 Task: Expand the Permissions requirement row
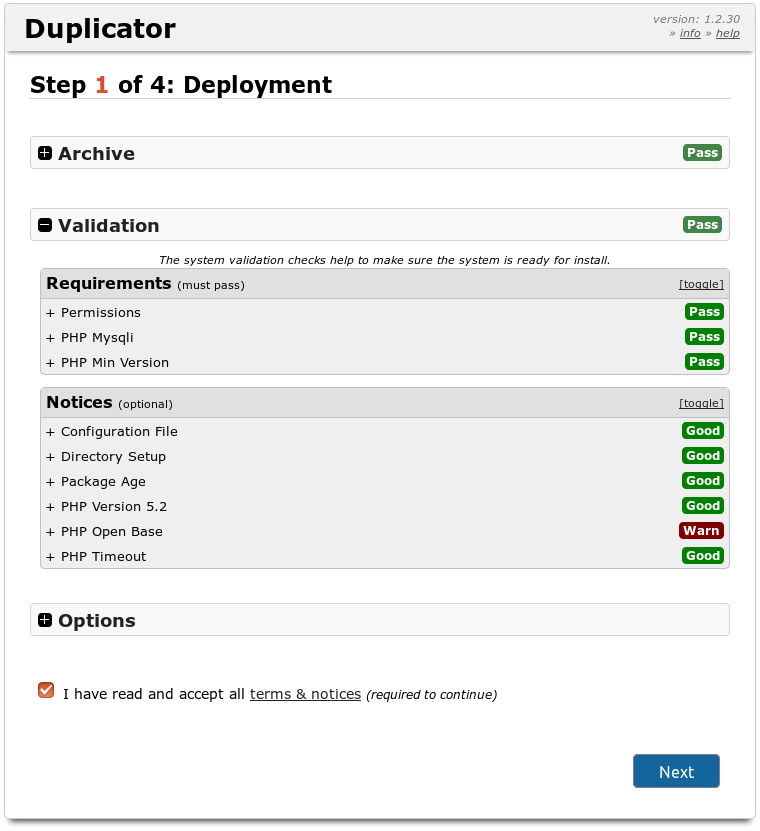(94, 313)
